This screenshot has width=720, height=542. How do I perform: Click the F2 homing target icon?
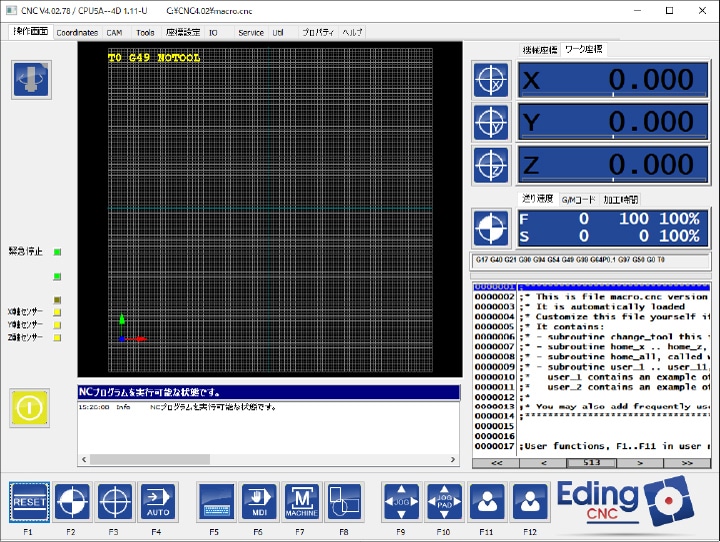click(x=72, y=502)
